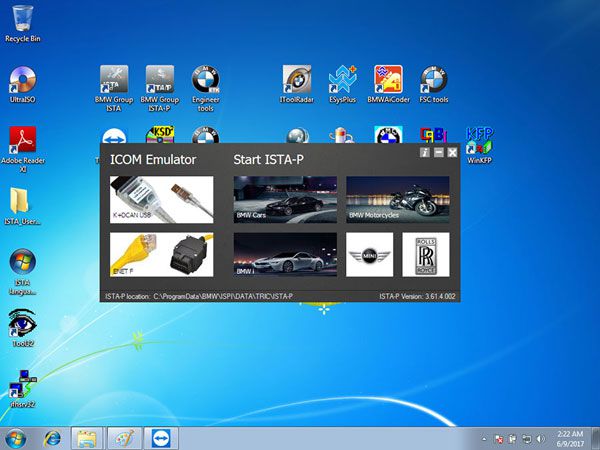Launch WinKFP shortcut
This screenshot has height=450, width=600.
click(479, 145)
